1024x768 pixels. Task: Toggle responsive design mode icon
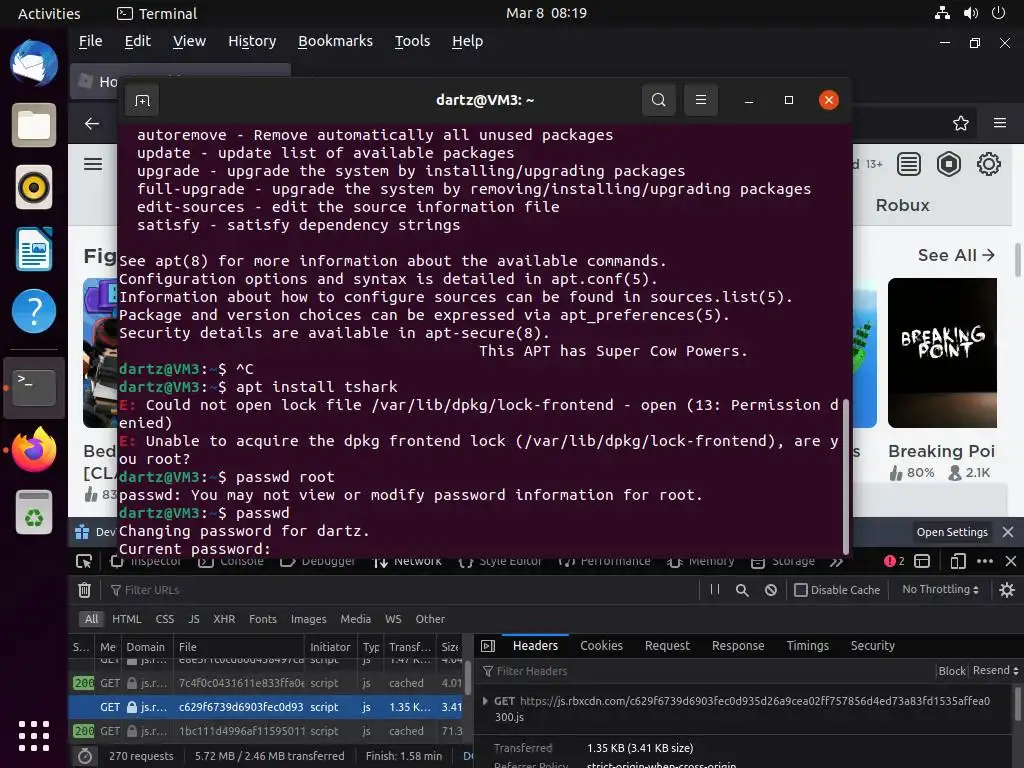(x=957, y=561)
